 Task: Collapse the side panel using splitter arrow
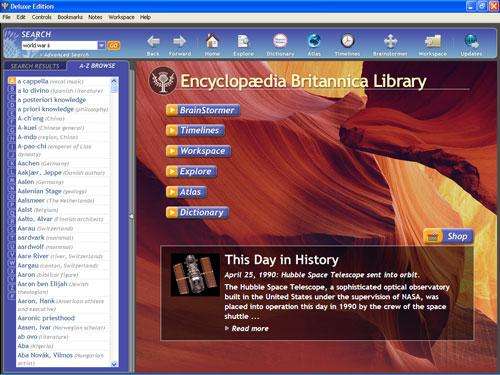point(131,216)
